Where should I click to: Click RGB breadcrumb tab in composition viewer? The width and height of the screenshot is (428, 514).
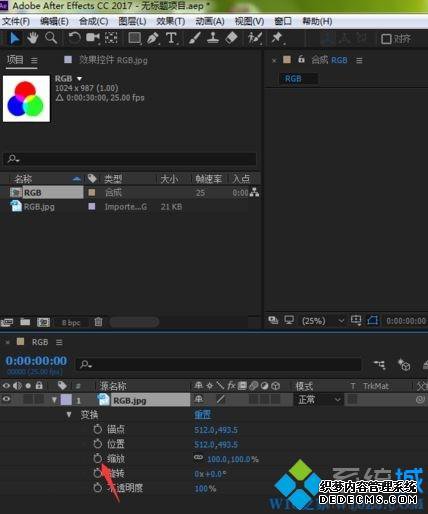[x=293, y=79]
